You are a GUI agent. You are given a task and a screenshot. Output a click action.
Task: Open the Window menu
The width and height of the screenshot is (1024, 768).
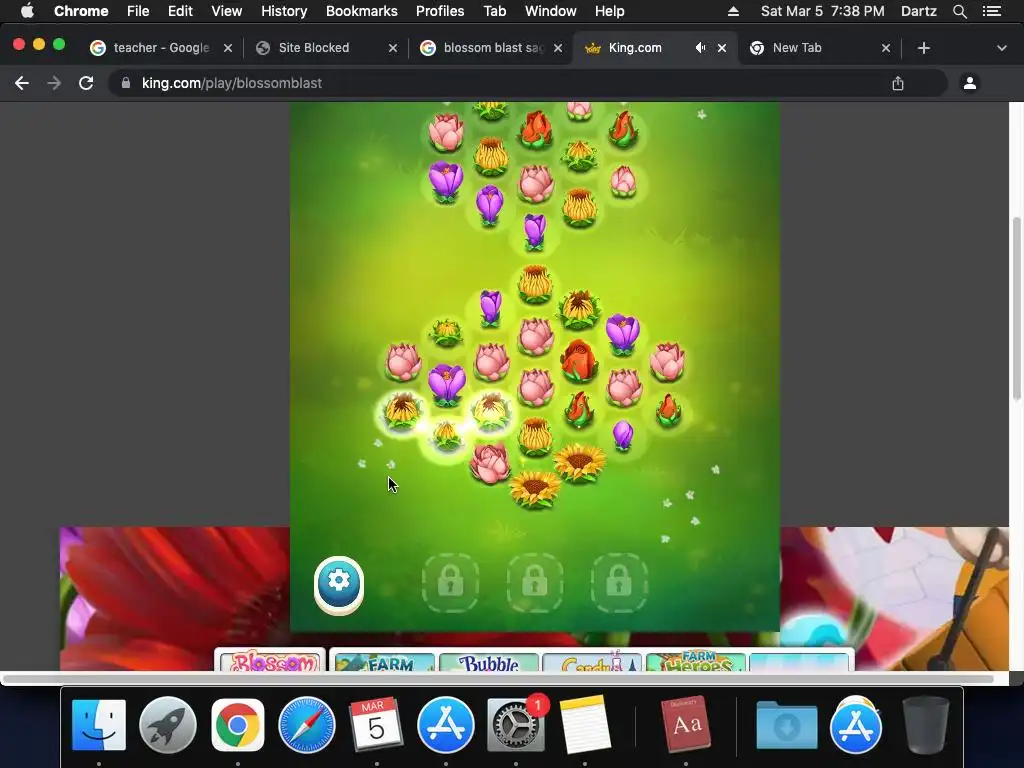[551, 11]
